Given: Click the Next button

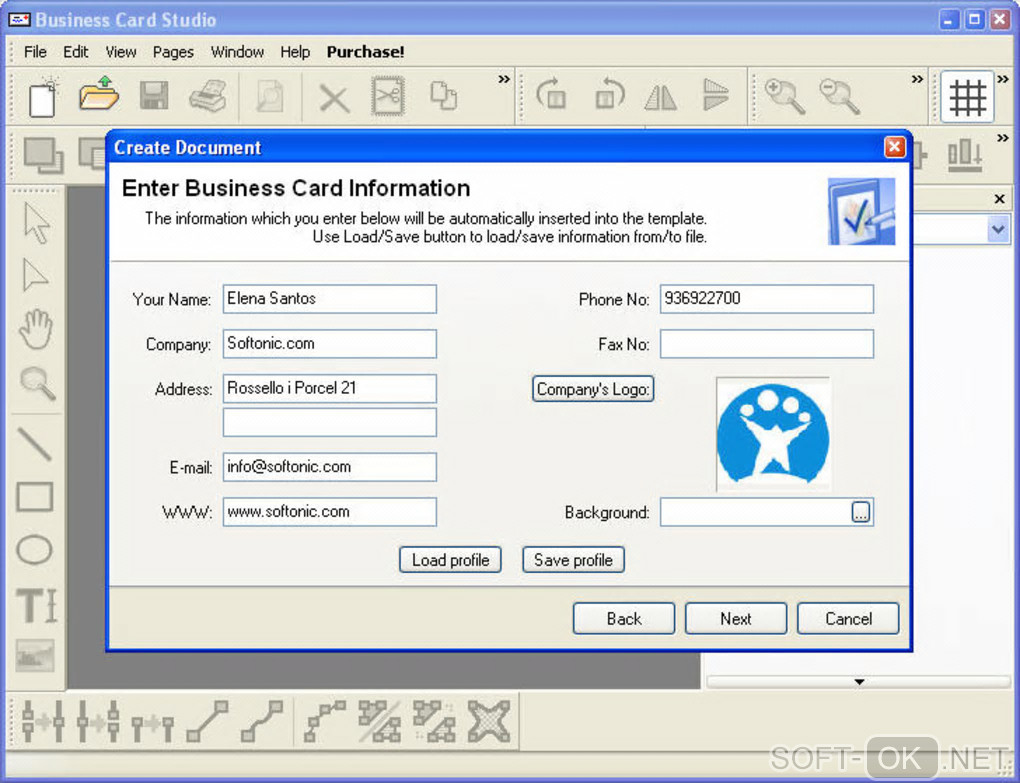Looking at the screenshot, I should pos(736,618).
